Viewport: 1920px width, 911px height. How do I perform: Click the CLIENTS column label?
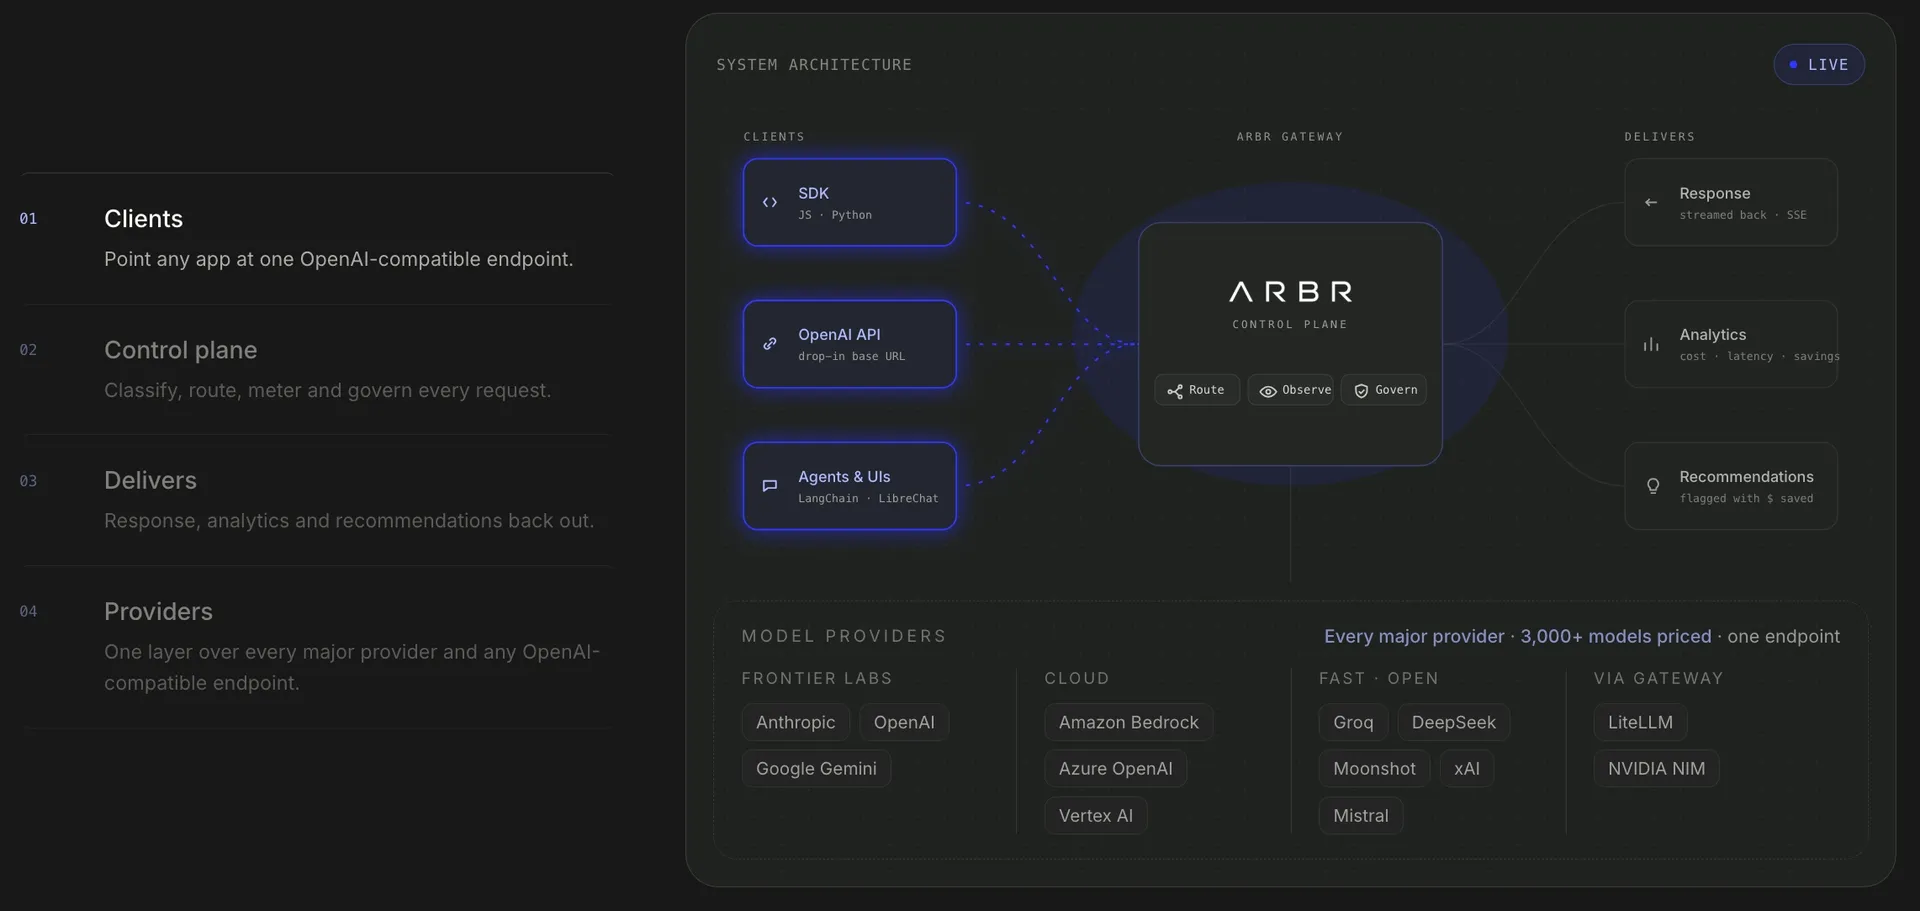[x=774, y=137]
